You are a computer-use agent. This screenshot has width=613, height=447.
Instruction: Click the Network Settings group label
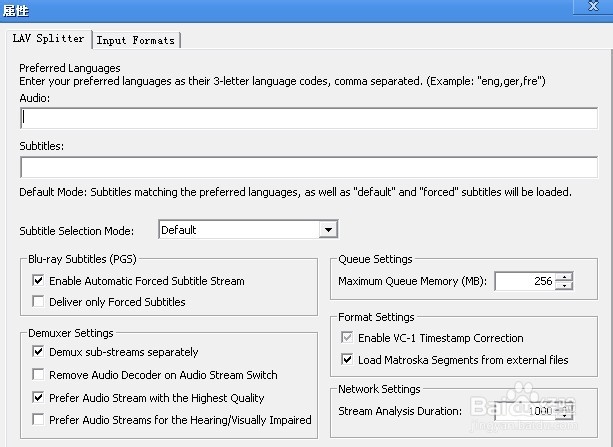point(379,389)
